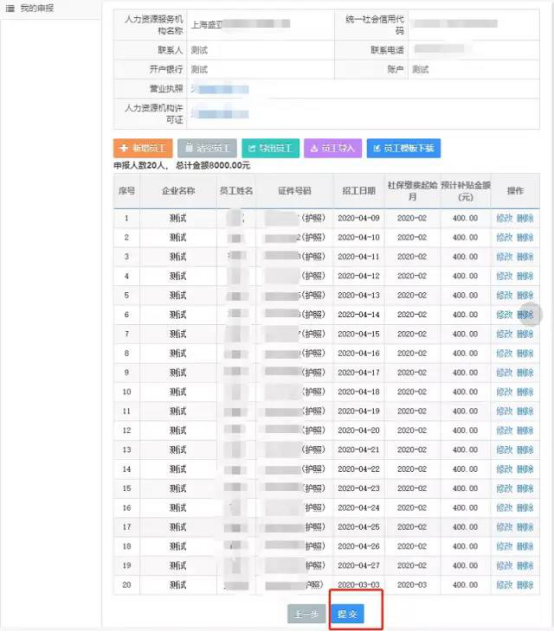The height and width of the screenshot is (632, 554).
Task: Click the 招工日期 column header
Action: 359,191
